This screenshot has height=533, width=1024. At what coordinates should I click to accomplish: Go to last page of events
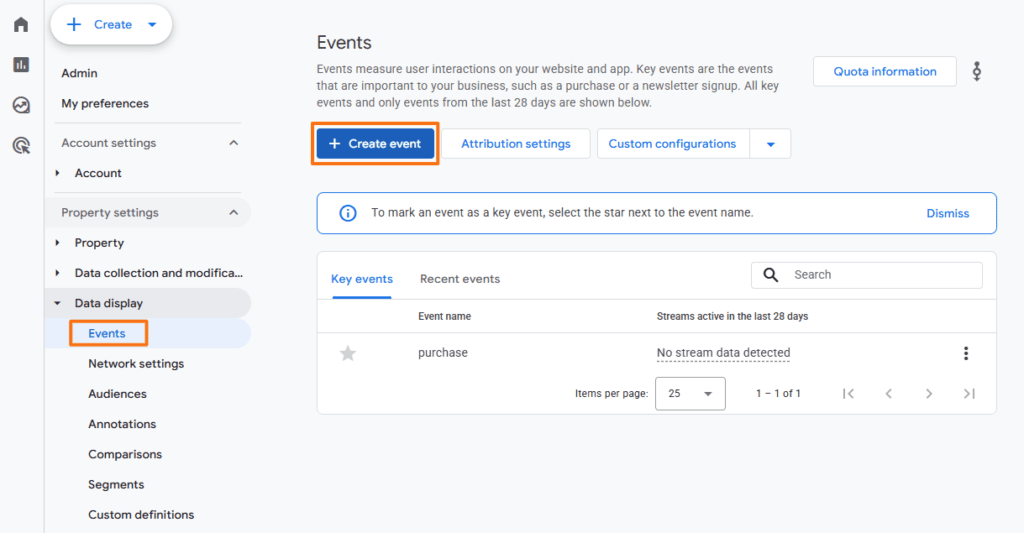(969, 393)
